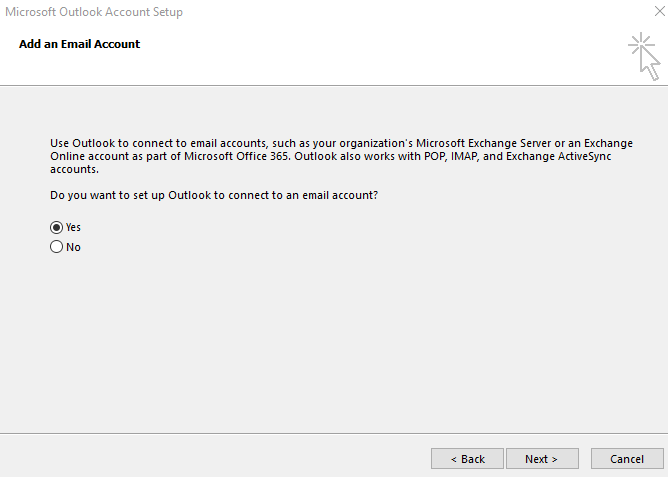Go to previous step with Back
Image resolution: width=668 pixels, height=477 pixels.
coord(467,459)
